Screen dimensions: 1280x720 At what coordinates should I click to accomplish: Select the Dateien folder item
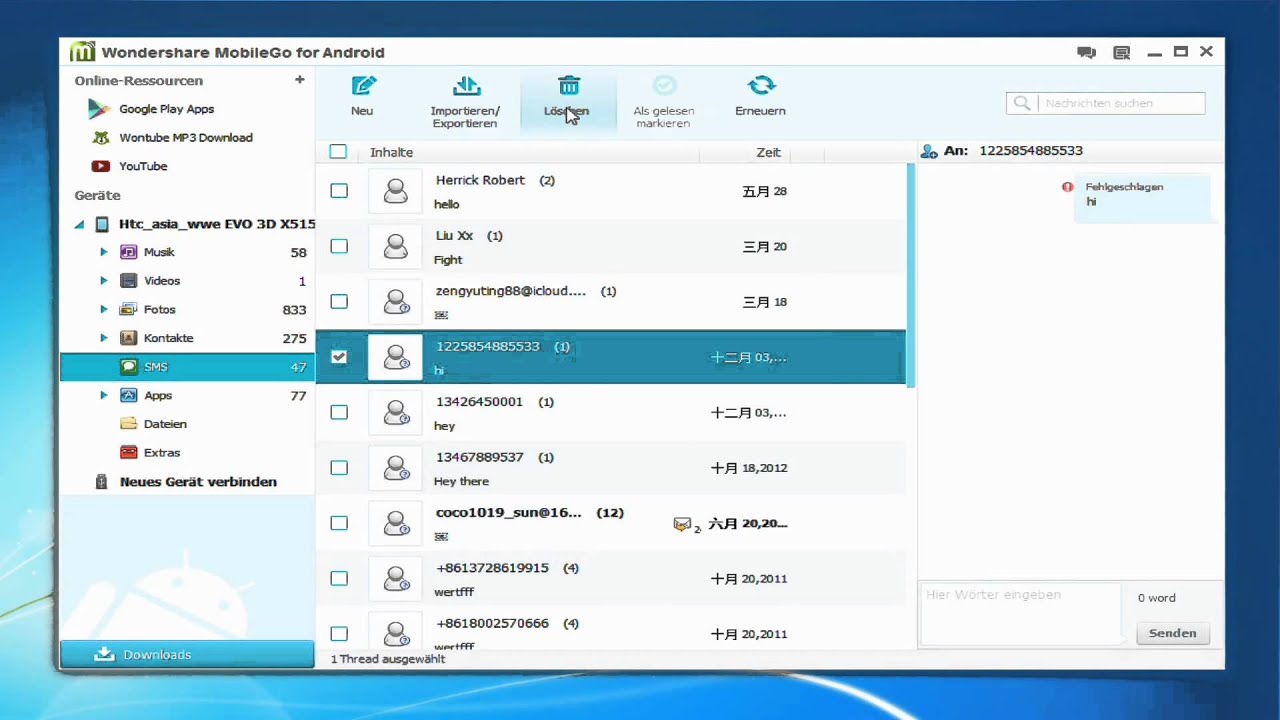pos(165,424)
